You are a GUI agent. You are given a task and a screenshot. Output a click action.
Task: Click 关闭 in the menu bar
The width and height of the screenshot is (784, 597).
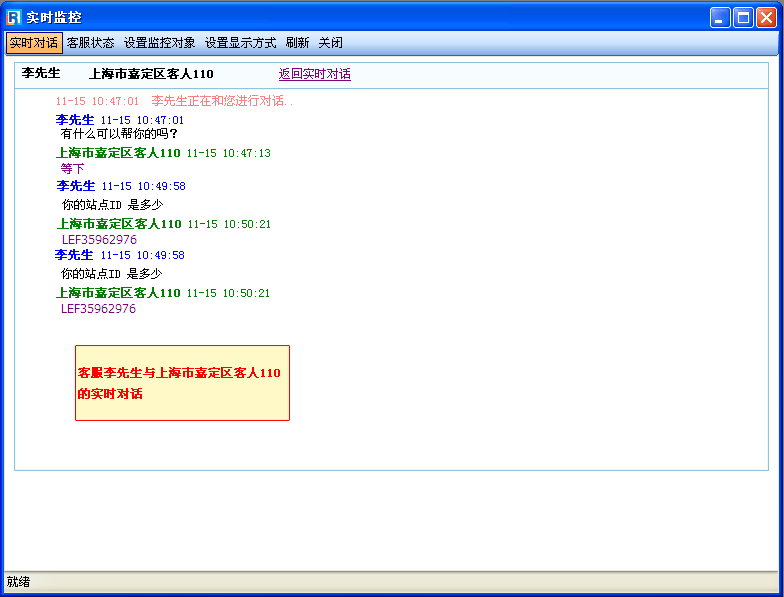330,43
